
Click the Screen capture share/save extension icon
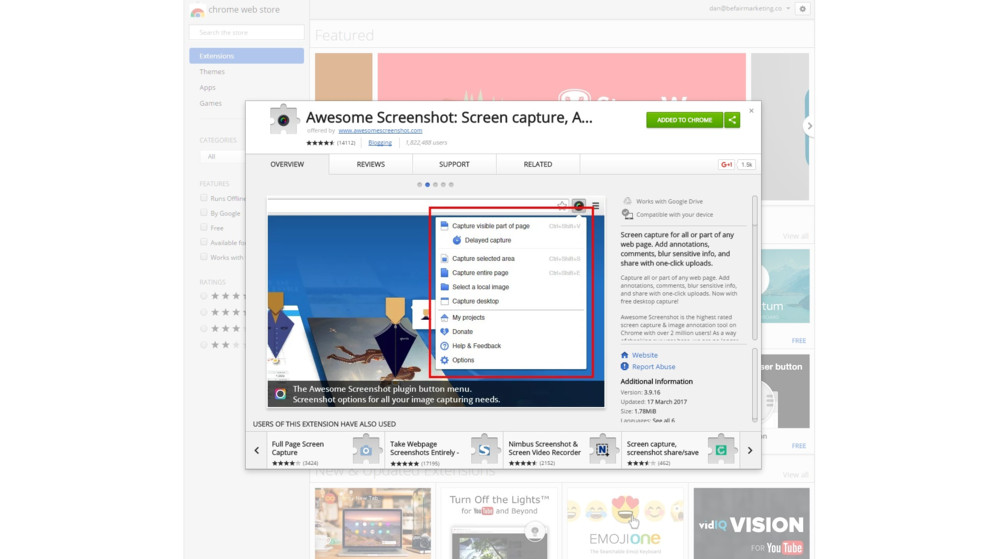coord(721,450)
